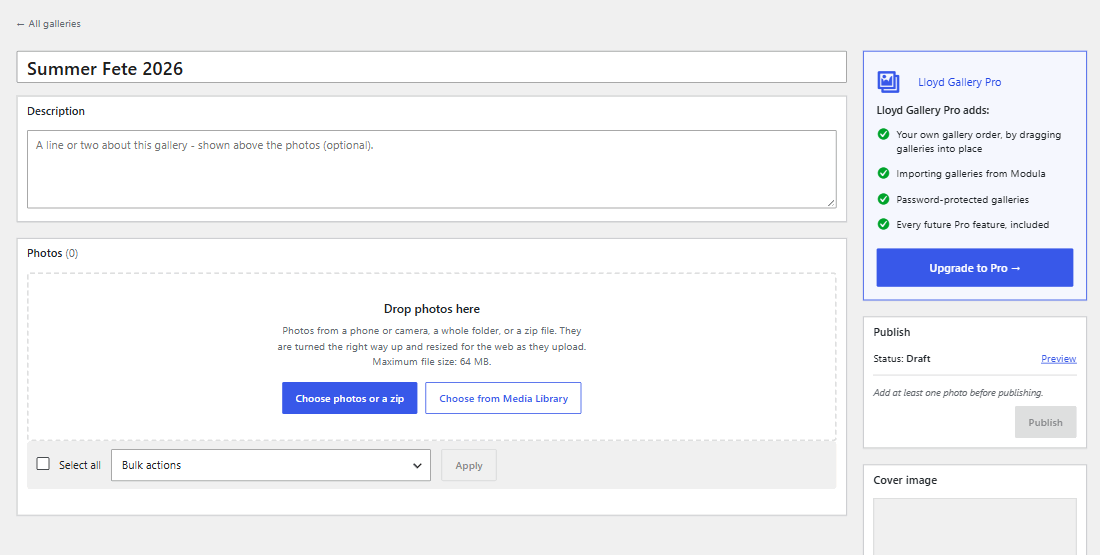Click the green checkmark beside Password-protected galleries
The width and height of the screenshot is (1100, 555).
click(883, 199)
